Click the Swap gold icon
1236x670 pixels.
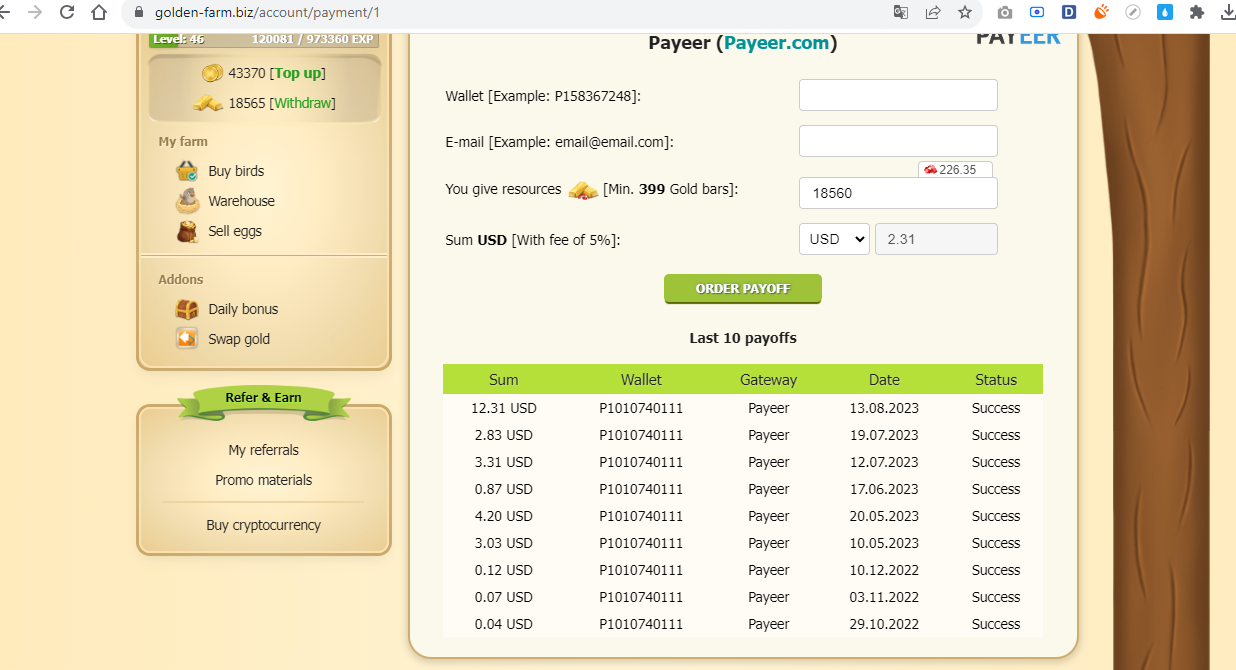(x=187, y=339)
